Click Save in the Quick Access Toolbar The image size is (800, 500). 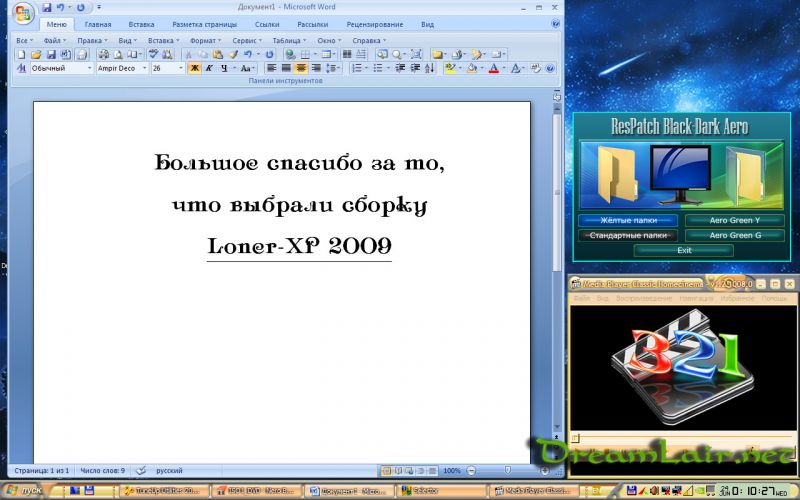46,7
